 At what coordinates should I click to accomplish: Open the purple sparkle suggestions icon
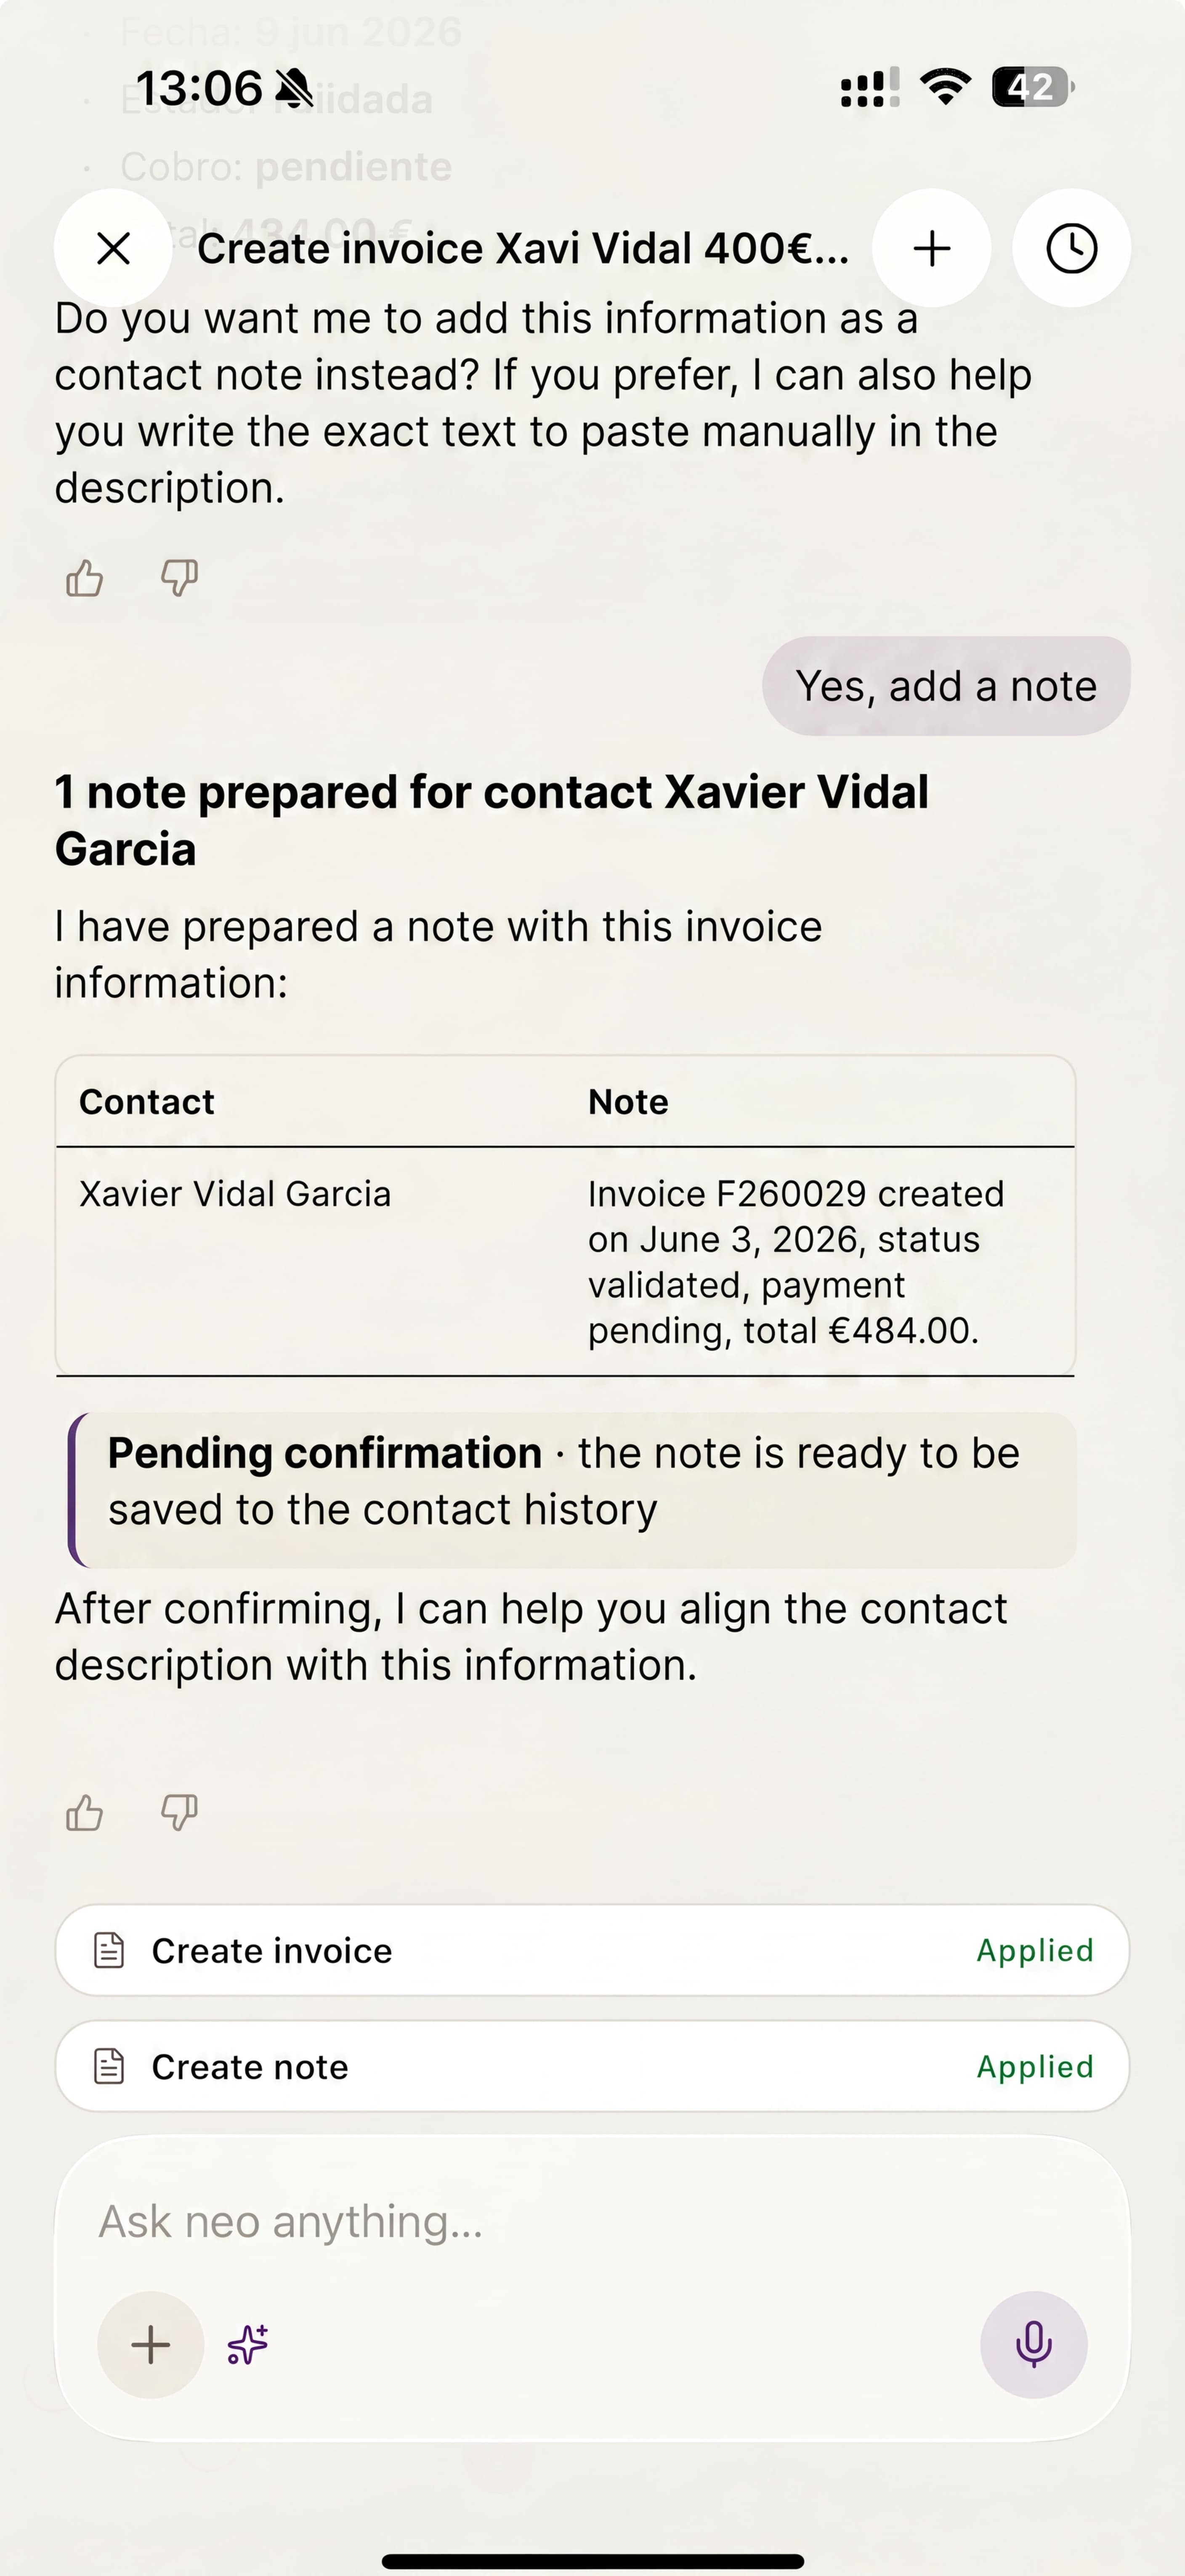pyautogui.click(x=248, y=2345)
